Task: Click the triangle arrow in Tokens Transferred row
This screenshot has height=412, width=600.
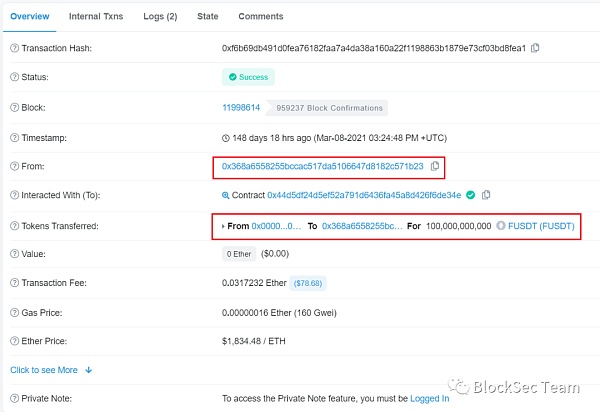Action: point(223,226)
